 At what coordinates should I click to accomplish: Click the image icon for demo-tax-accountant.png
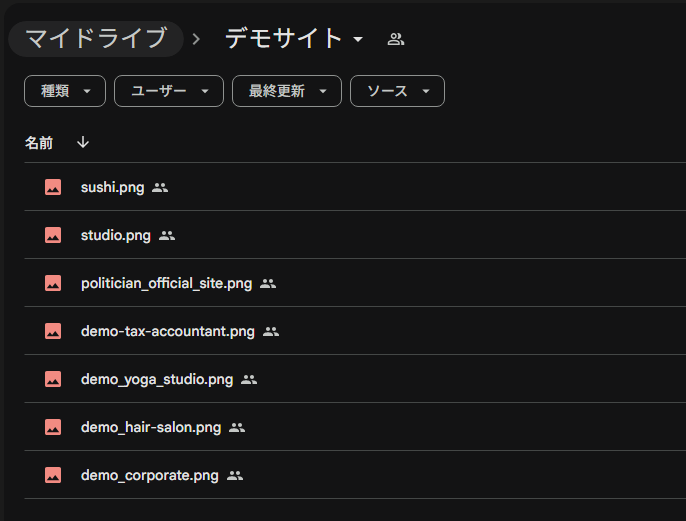point(53,331)
